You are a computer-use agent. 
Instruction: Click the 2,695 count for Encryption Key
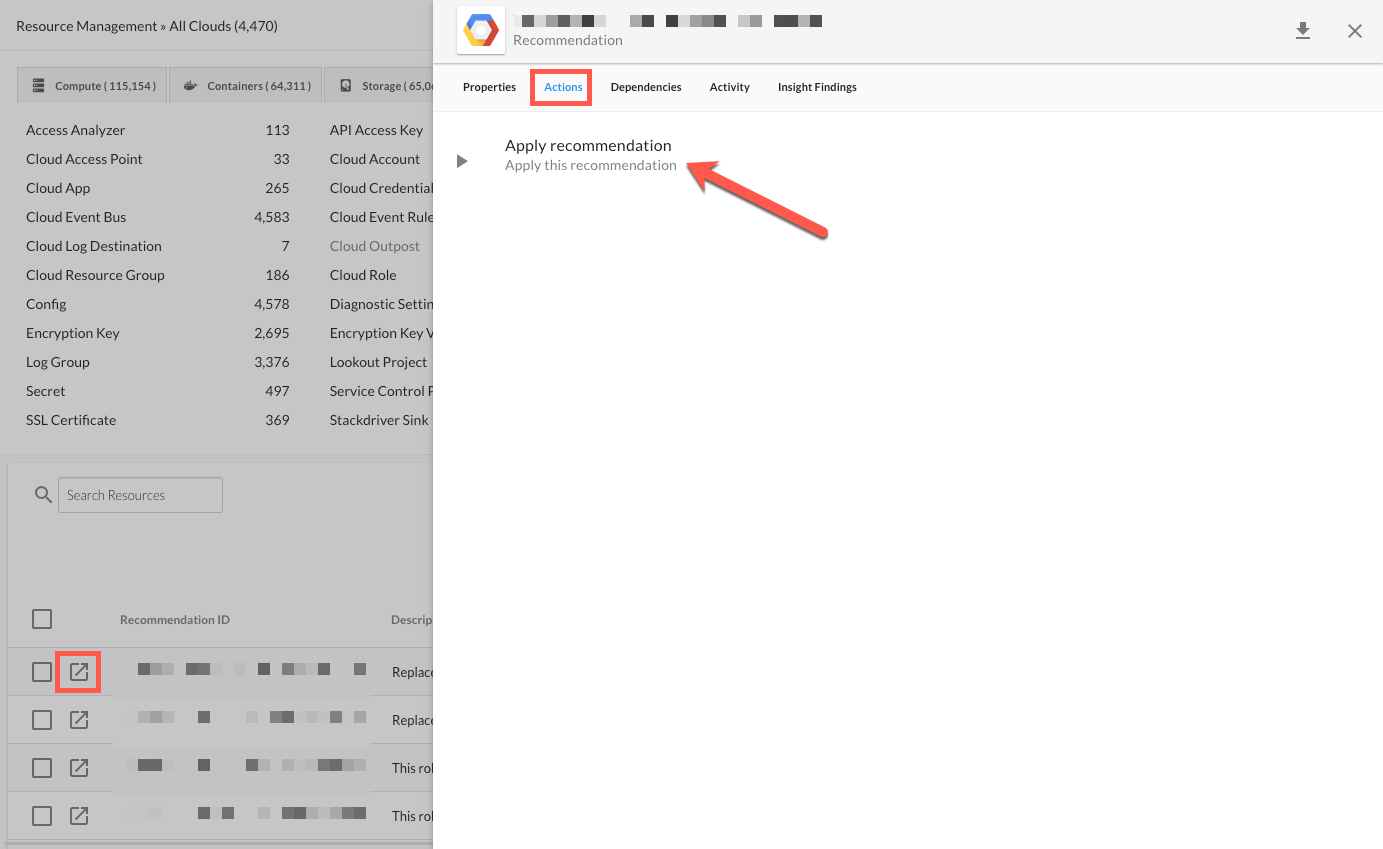(272, 333)
